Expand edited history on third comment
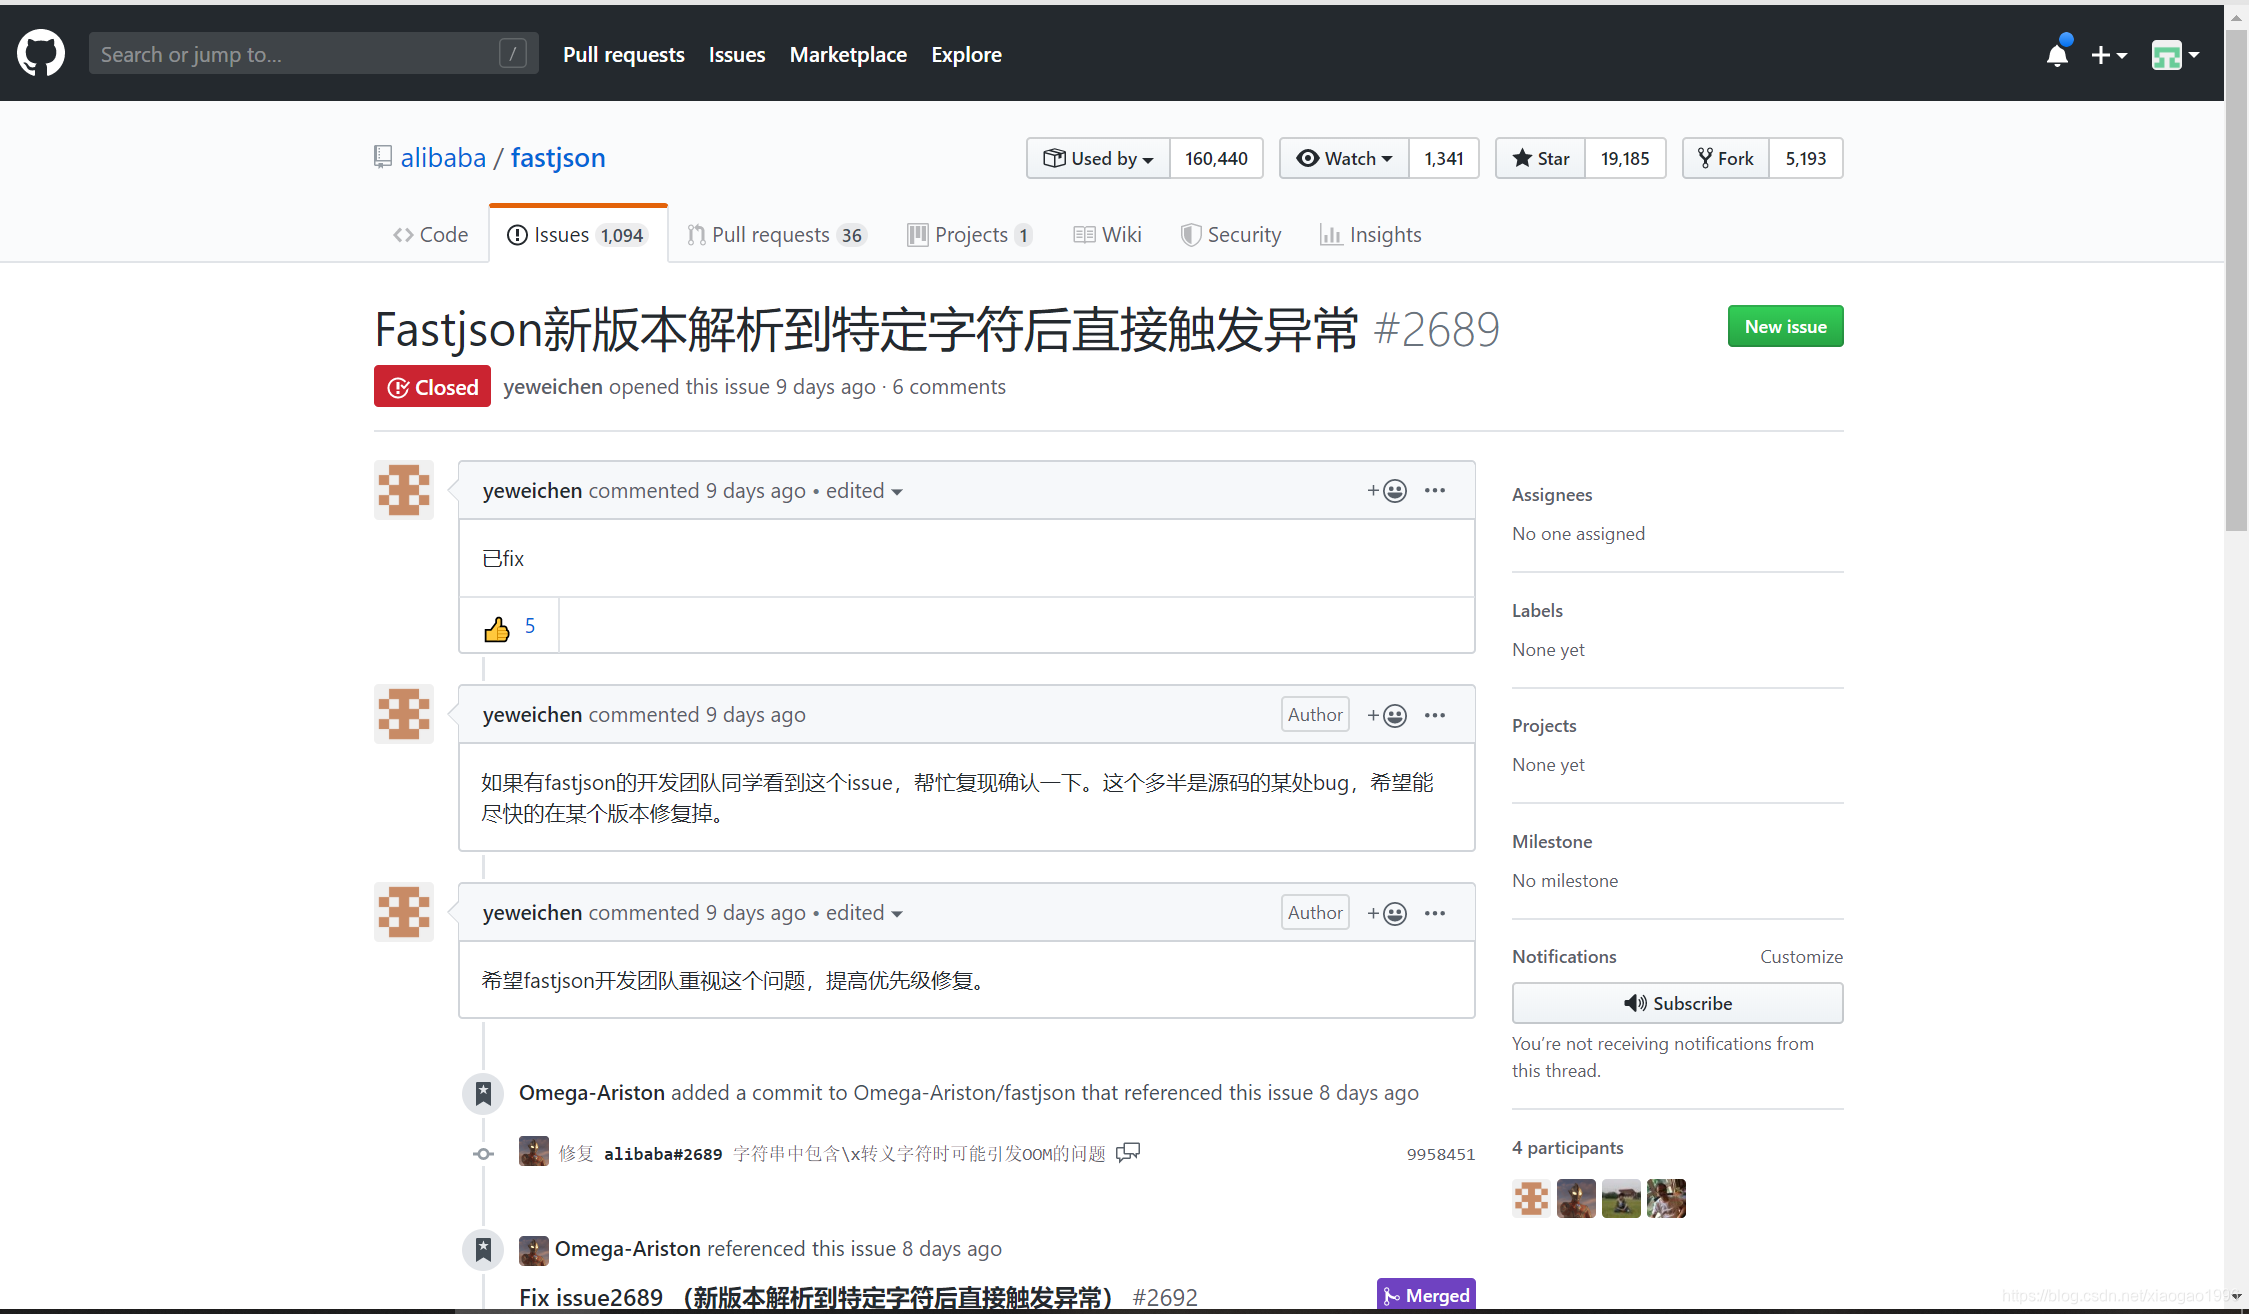 pyautogui.click(x=864, y=912)
